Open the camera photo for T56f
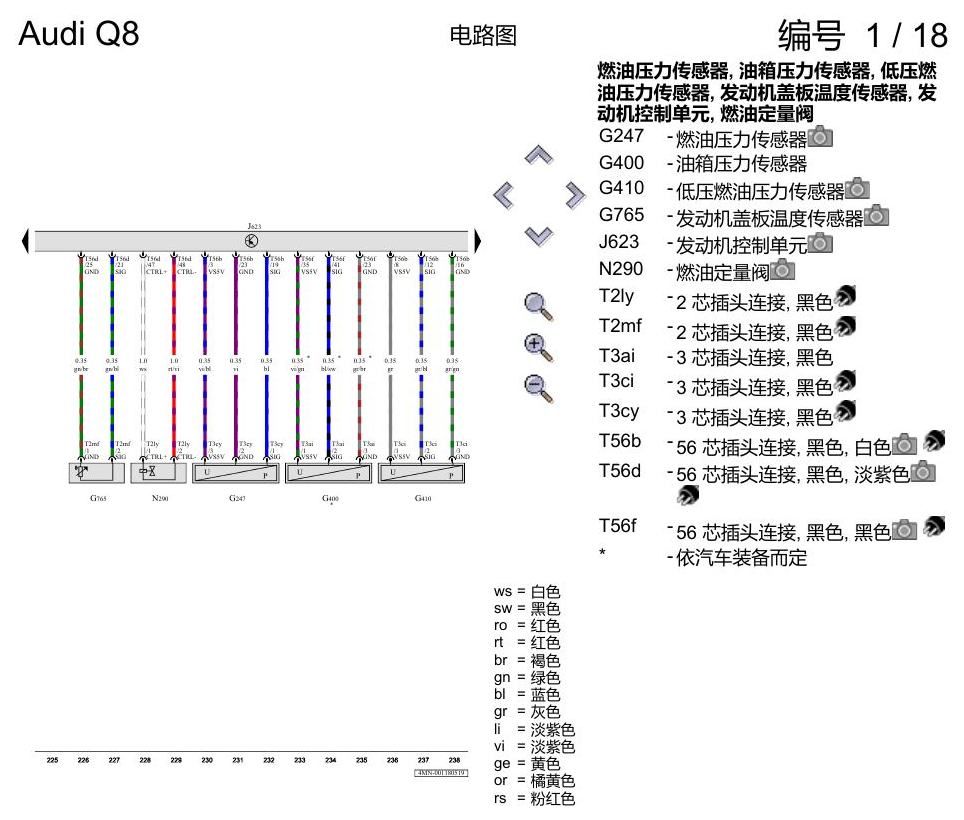Viewport: 964px width, 820px height. [x=904, y=529]
